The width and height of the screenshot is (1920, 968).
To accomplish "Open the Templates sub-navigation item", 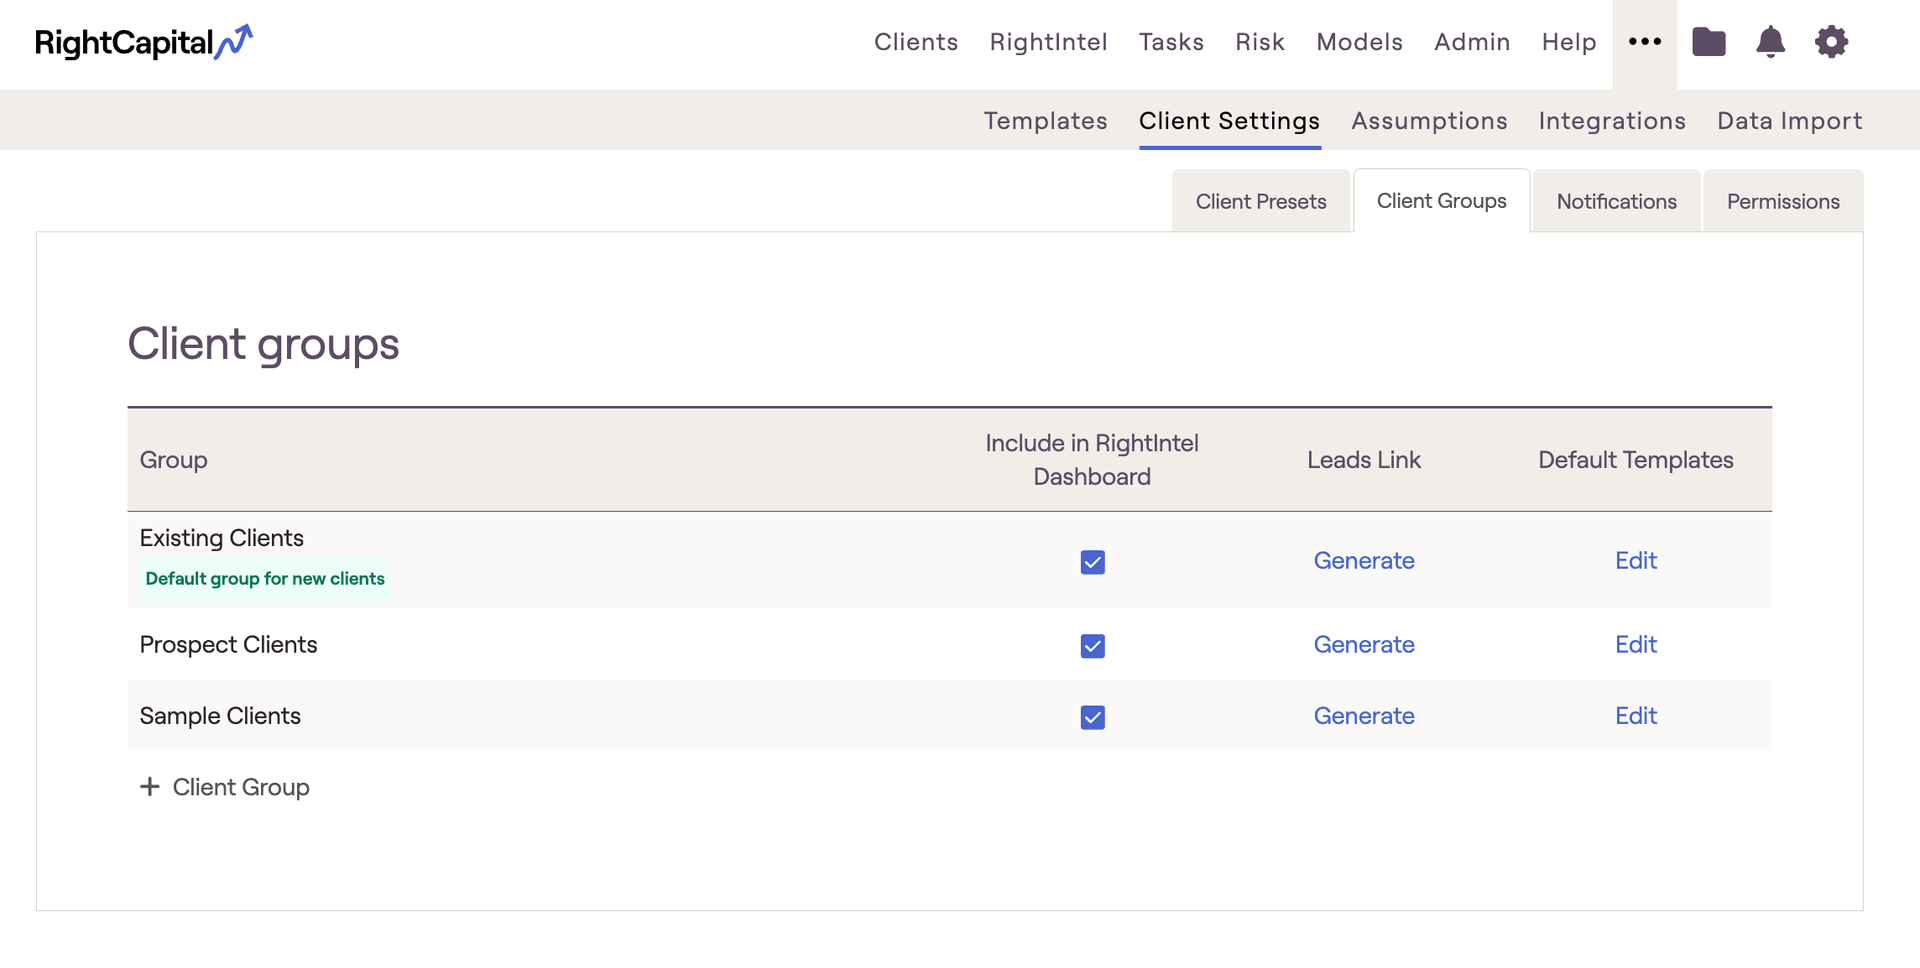I will click(1045, 121).
